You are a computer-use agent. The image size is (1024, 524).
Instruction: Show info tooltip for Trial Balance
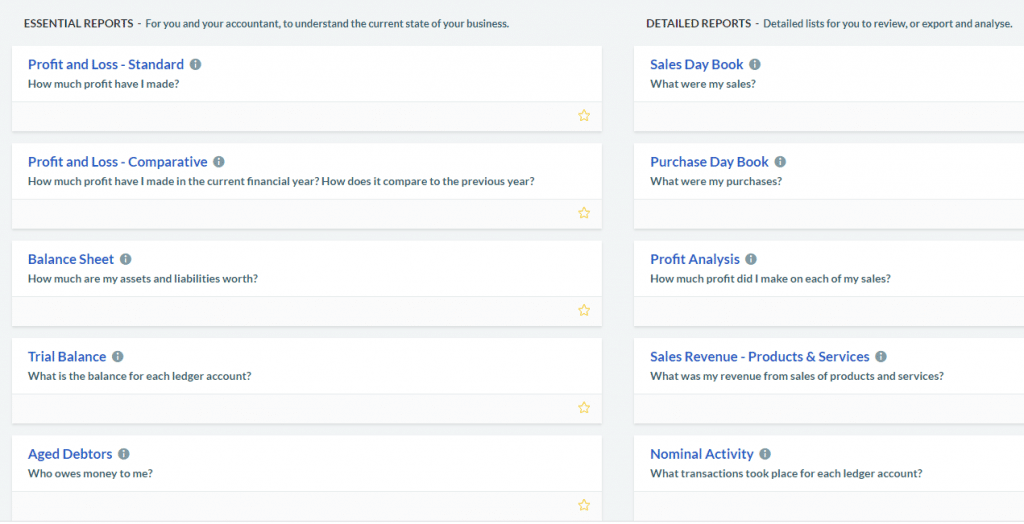(118, 356)
